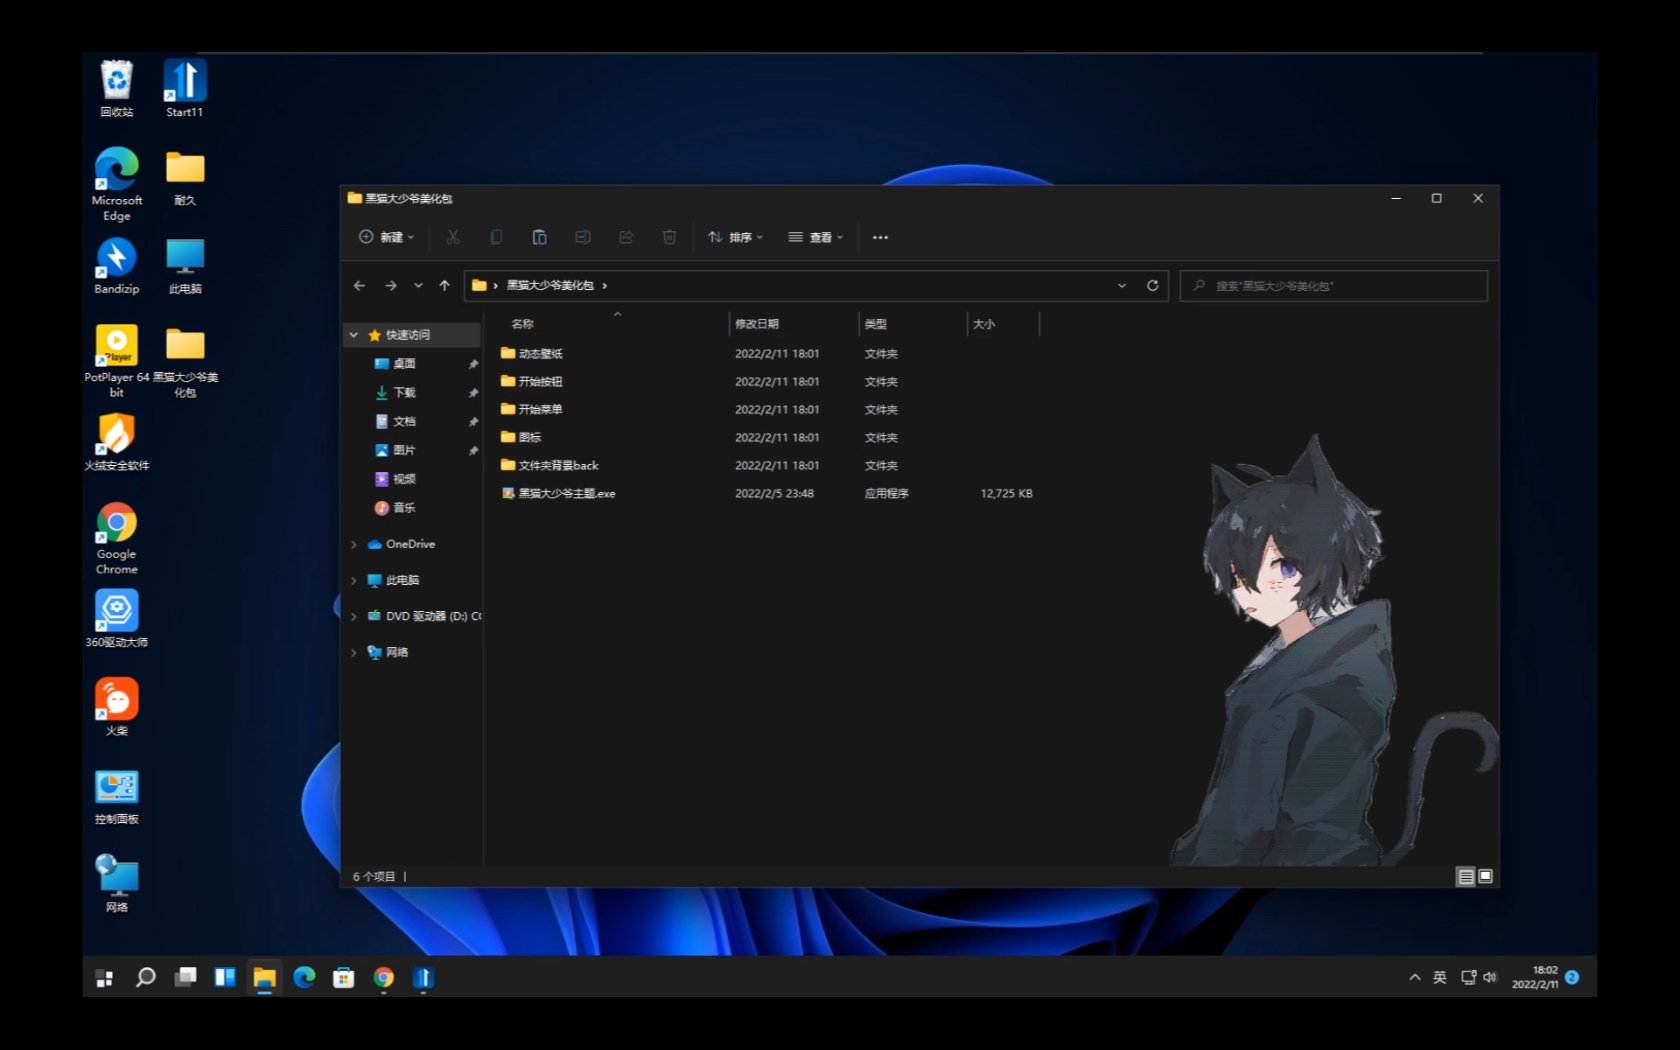Open the 排序 (Sort) dropdown
The width and height of the screenshot is (1680, 1050).
pyautogui.click(x=736, y=237)
